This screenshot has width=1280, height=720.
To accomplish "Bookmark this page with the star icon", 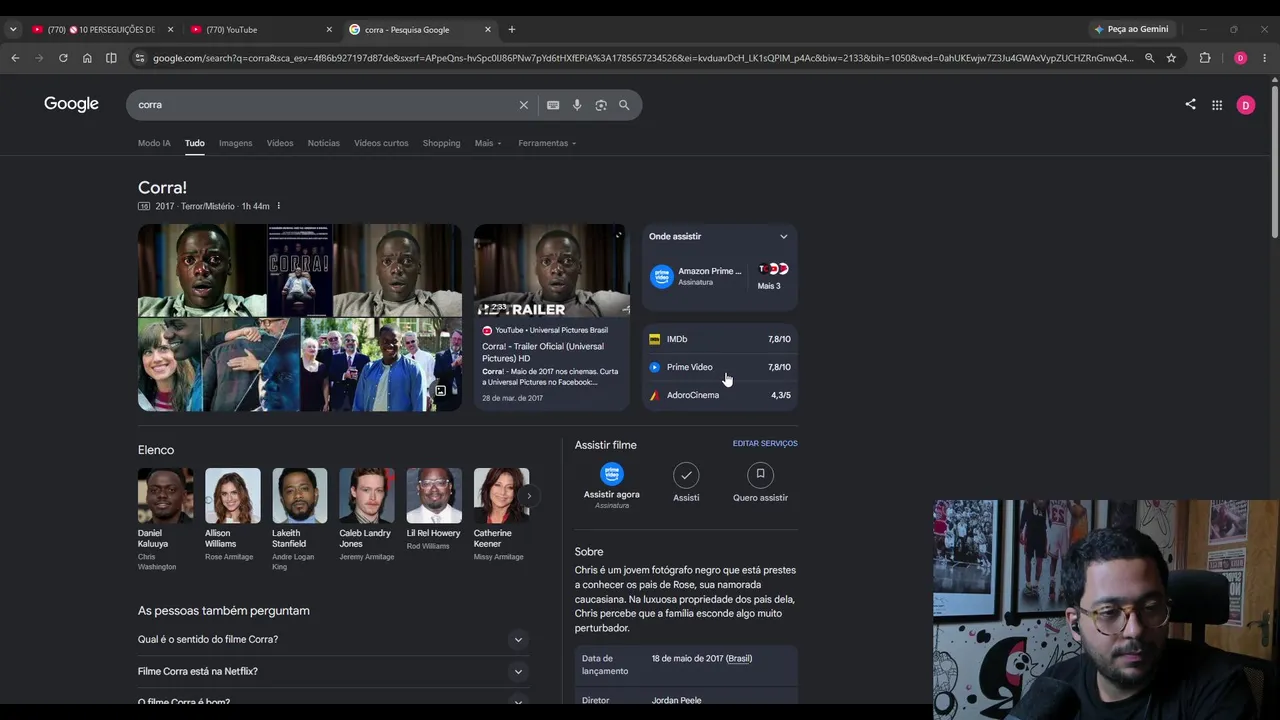I will [1171, 58].
